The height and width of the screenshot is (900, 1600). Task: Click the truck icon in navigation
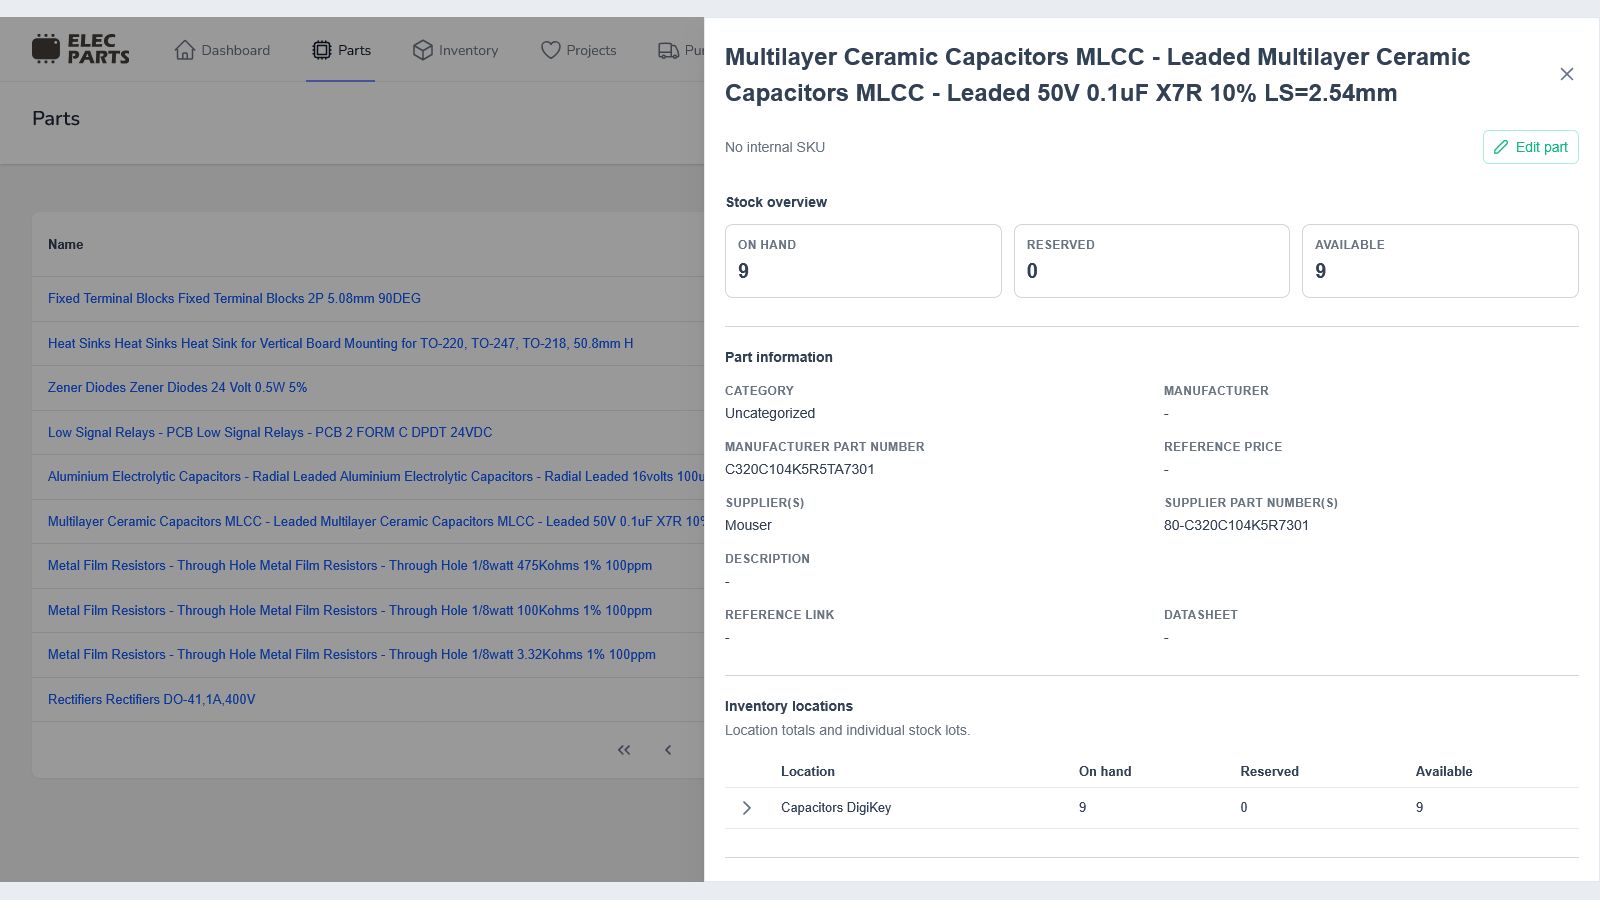(x=668, y=50)
